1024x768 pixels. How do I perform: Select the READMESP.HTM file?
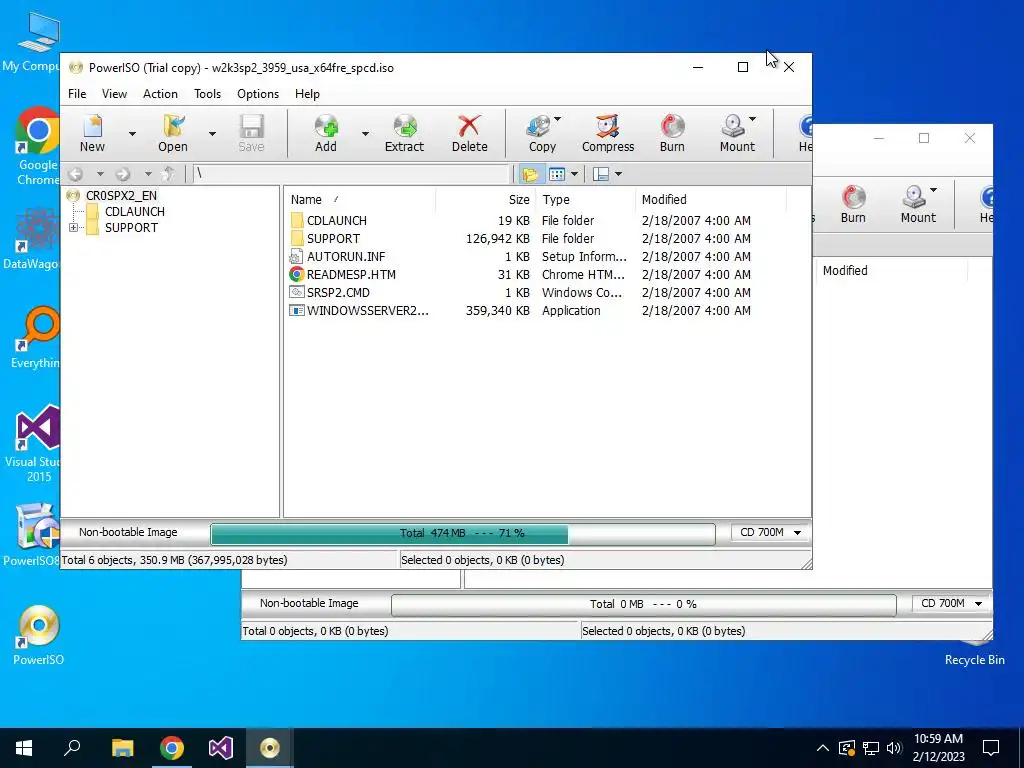(x=351, y=274)
